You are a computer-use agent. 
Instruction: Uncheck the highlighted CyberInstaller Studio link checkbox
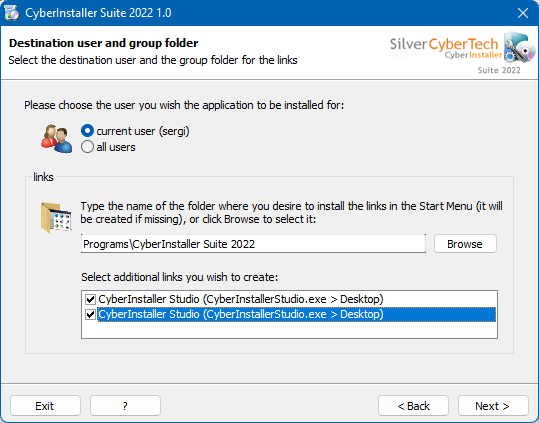pyautogui.click(x=91, y=314)
